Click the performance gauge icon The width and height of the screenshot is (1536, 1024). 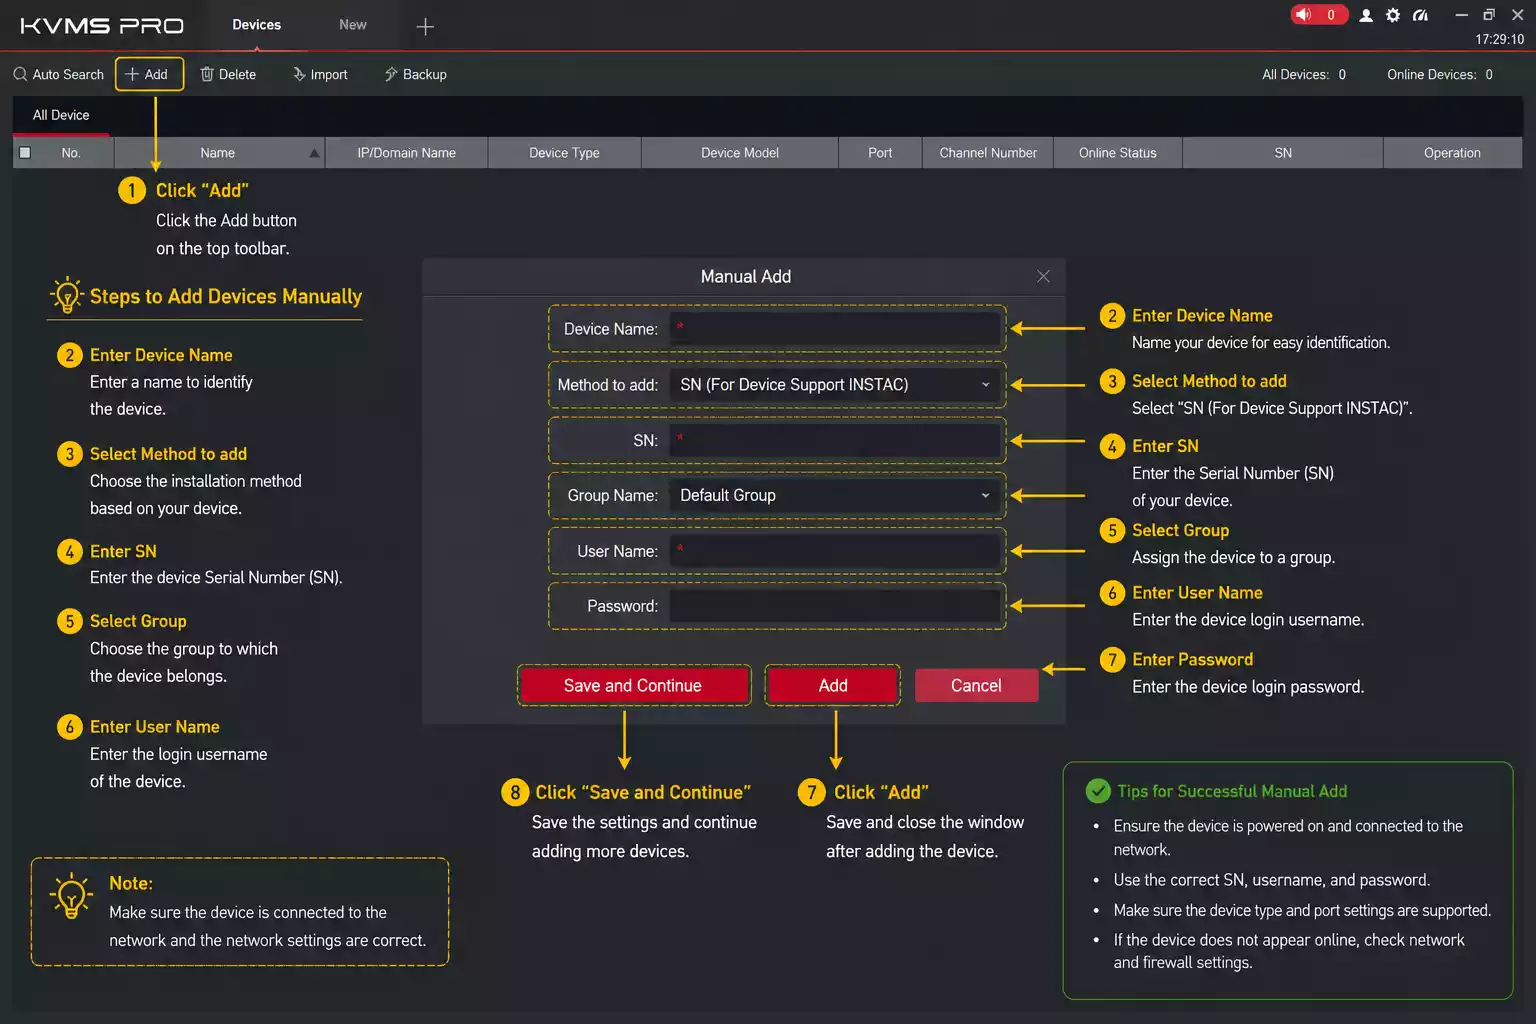[x=1421, y=15]
